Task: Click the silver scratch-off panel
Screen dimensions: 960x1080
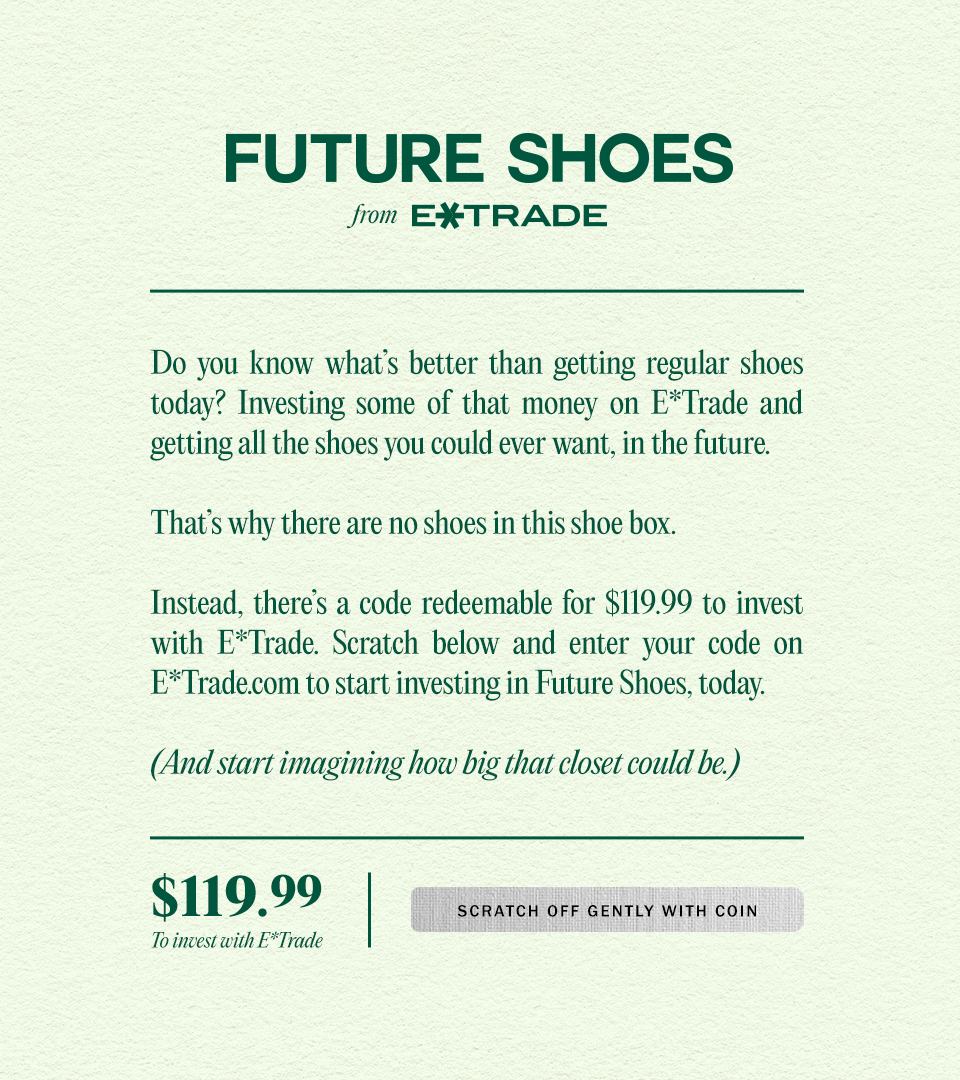Action: click(x=607, y=910)
